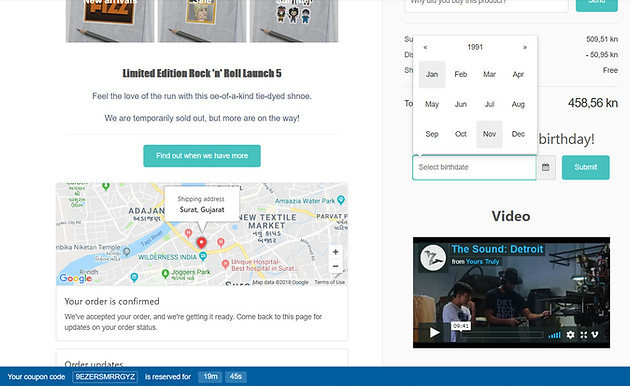Click Yours Truly profile avatar in video
The height and width of the screenshot is (386, 630).
pyautogui.click(x=433, y=258)
